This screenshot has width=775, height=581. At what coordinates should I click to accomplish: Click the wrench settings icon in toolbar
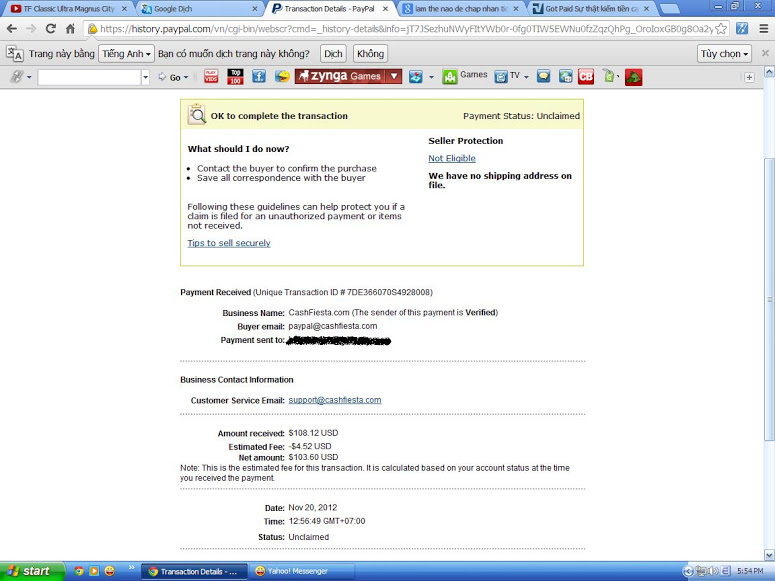click(17, 77)
